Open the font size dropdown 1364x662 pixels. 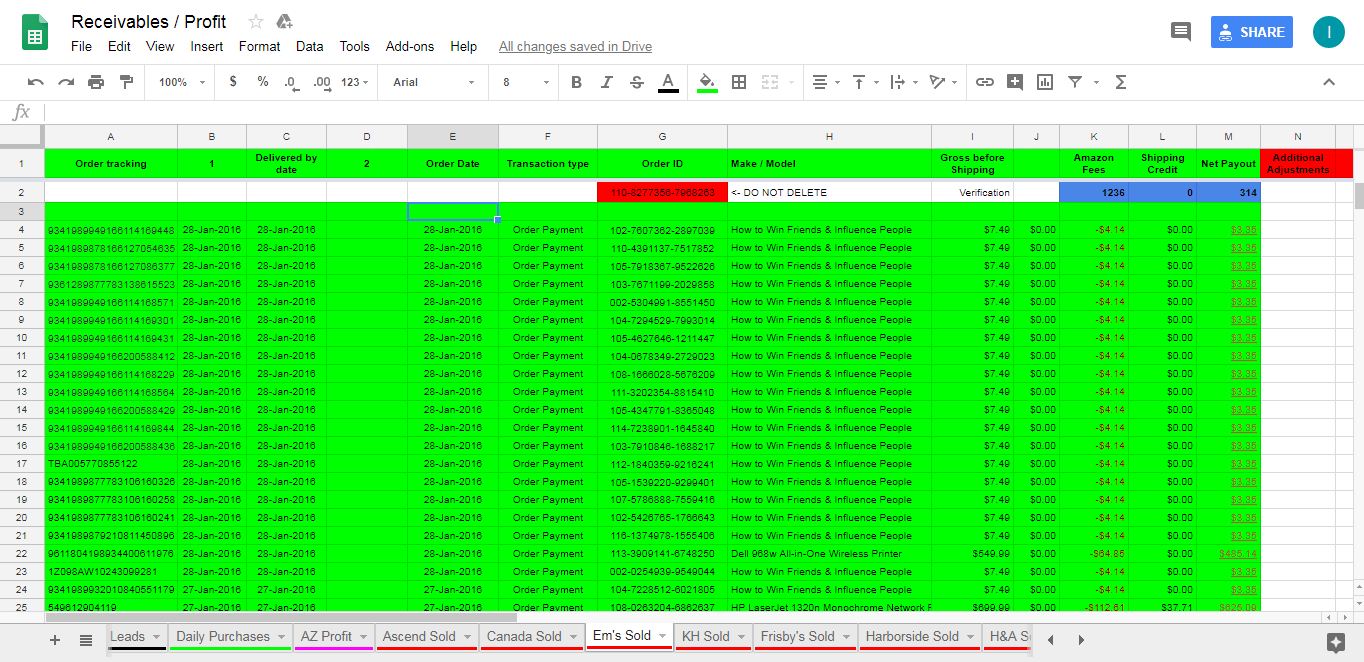click(525, 82)
